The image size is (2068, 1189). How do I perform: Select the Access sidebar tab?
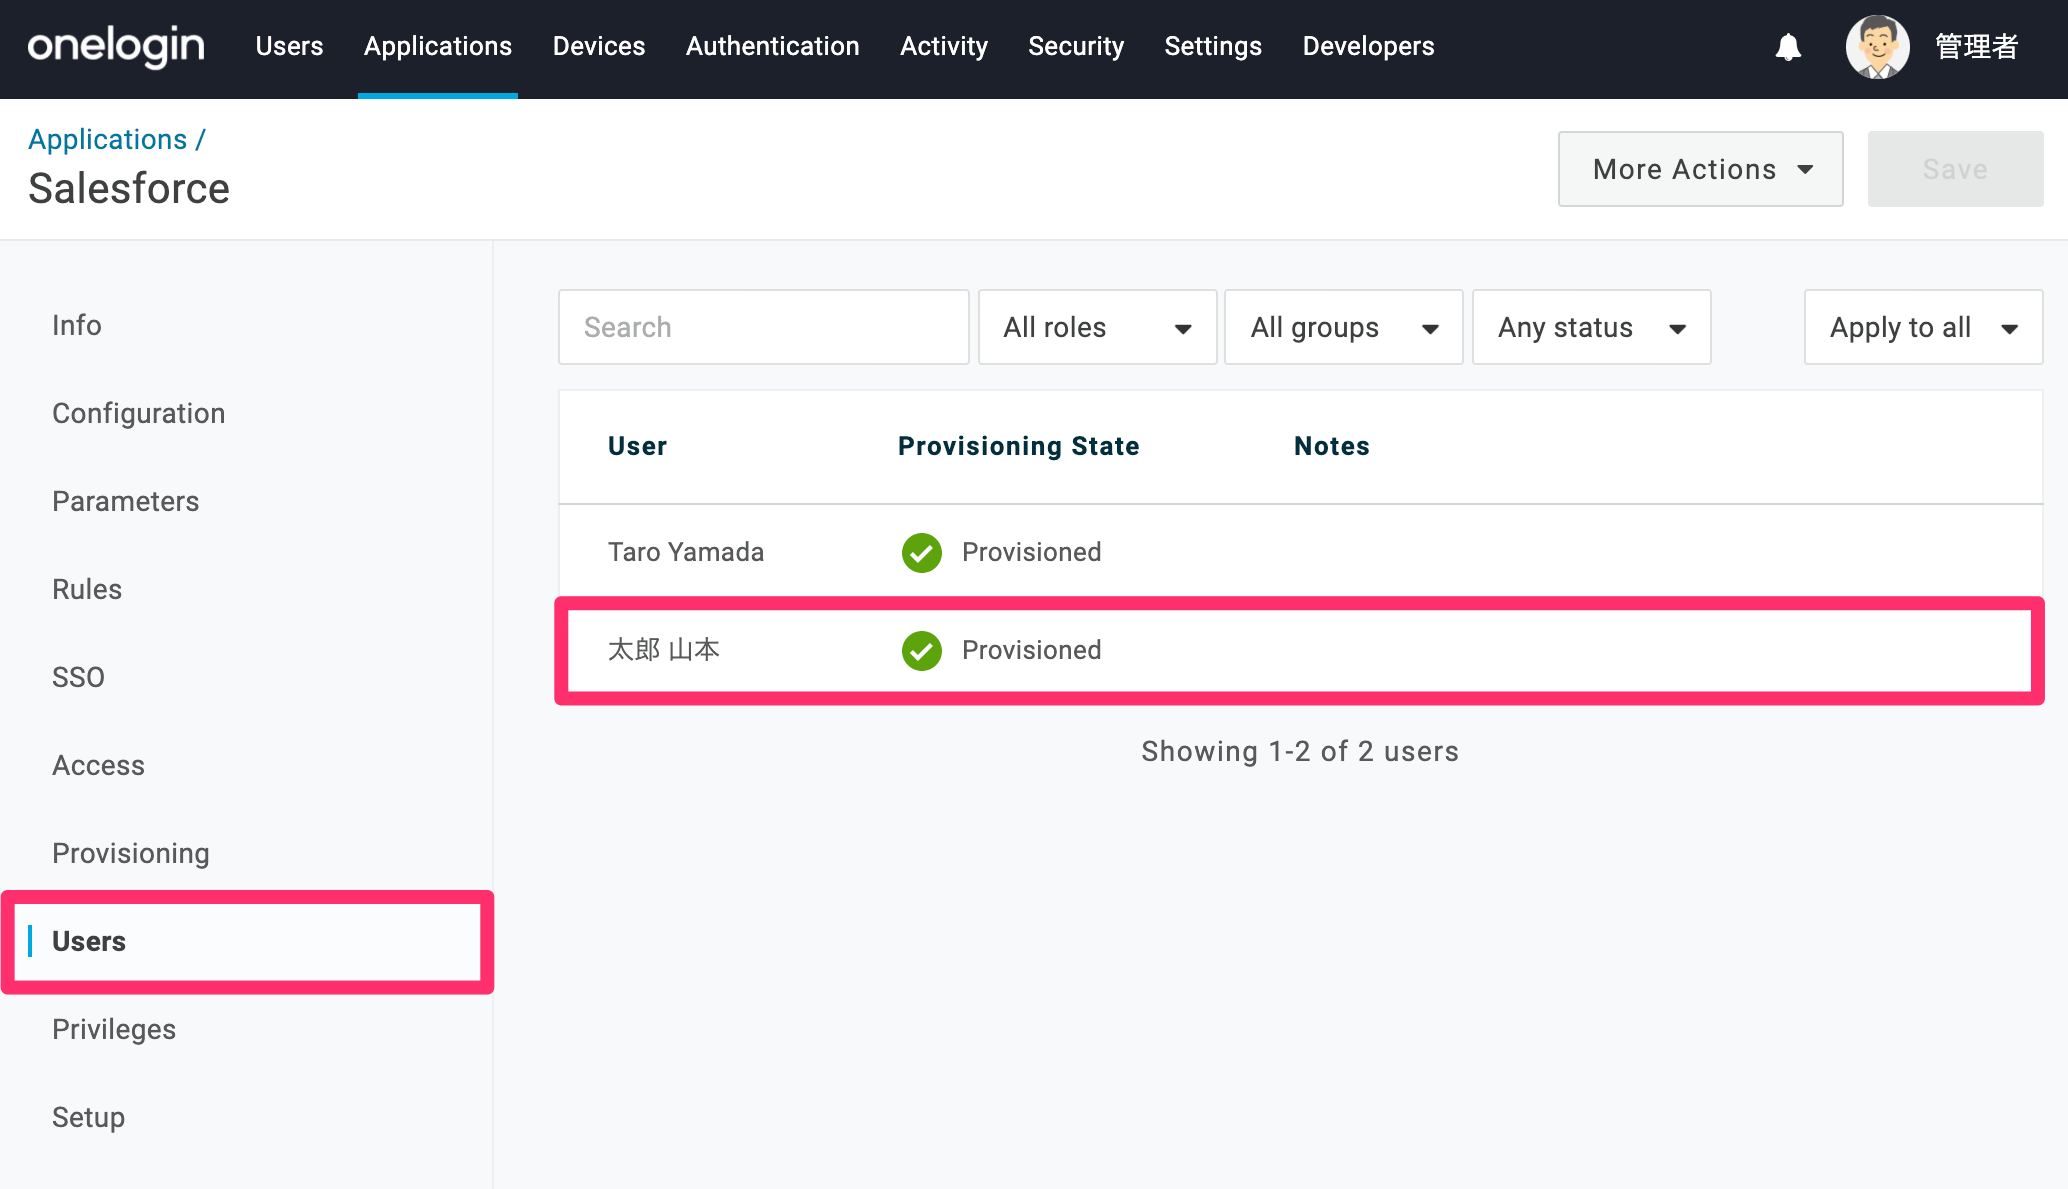tap(98, 765)
